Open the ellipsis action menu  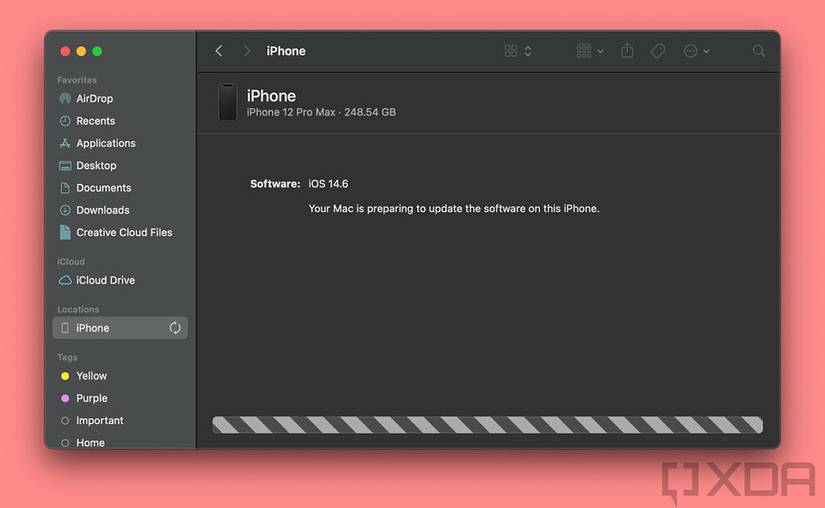[696, 51]
